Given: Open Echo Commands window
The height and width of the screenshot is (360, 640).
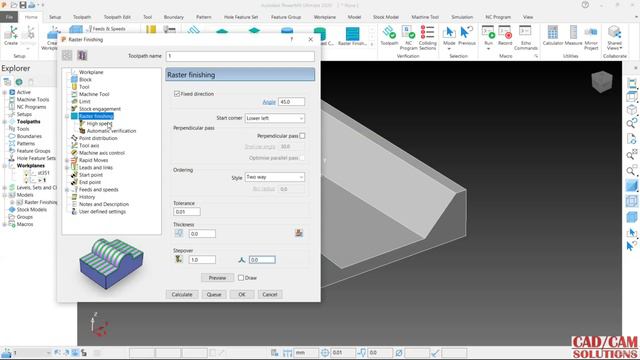Looking at the screenshot, I should [x=526, y=37].
